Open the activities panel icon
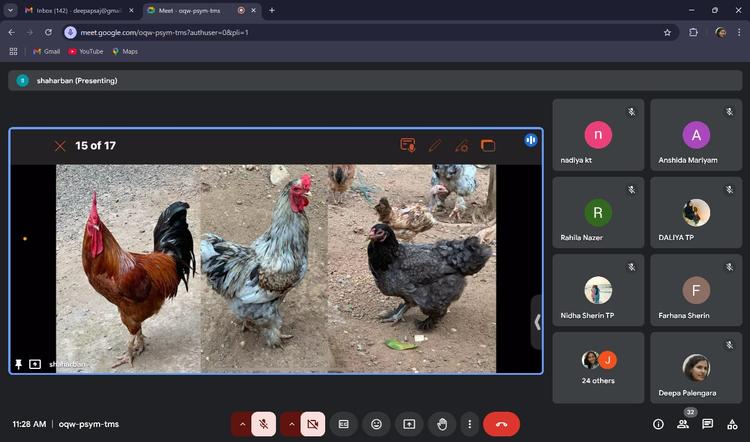This screenshot has width=750, height=442. pyautogui.click(x=733, y=424)
